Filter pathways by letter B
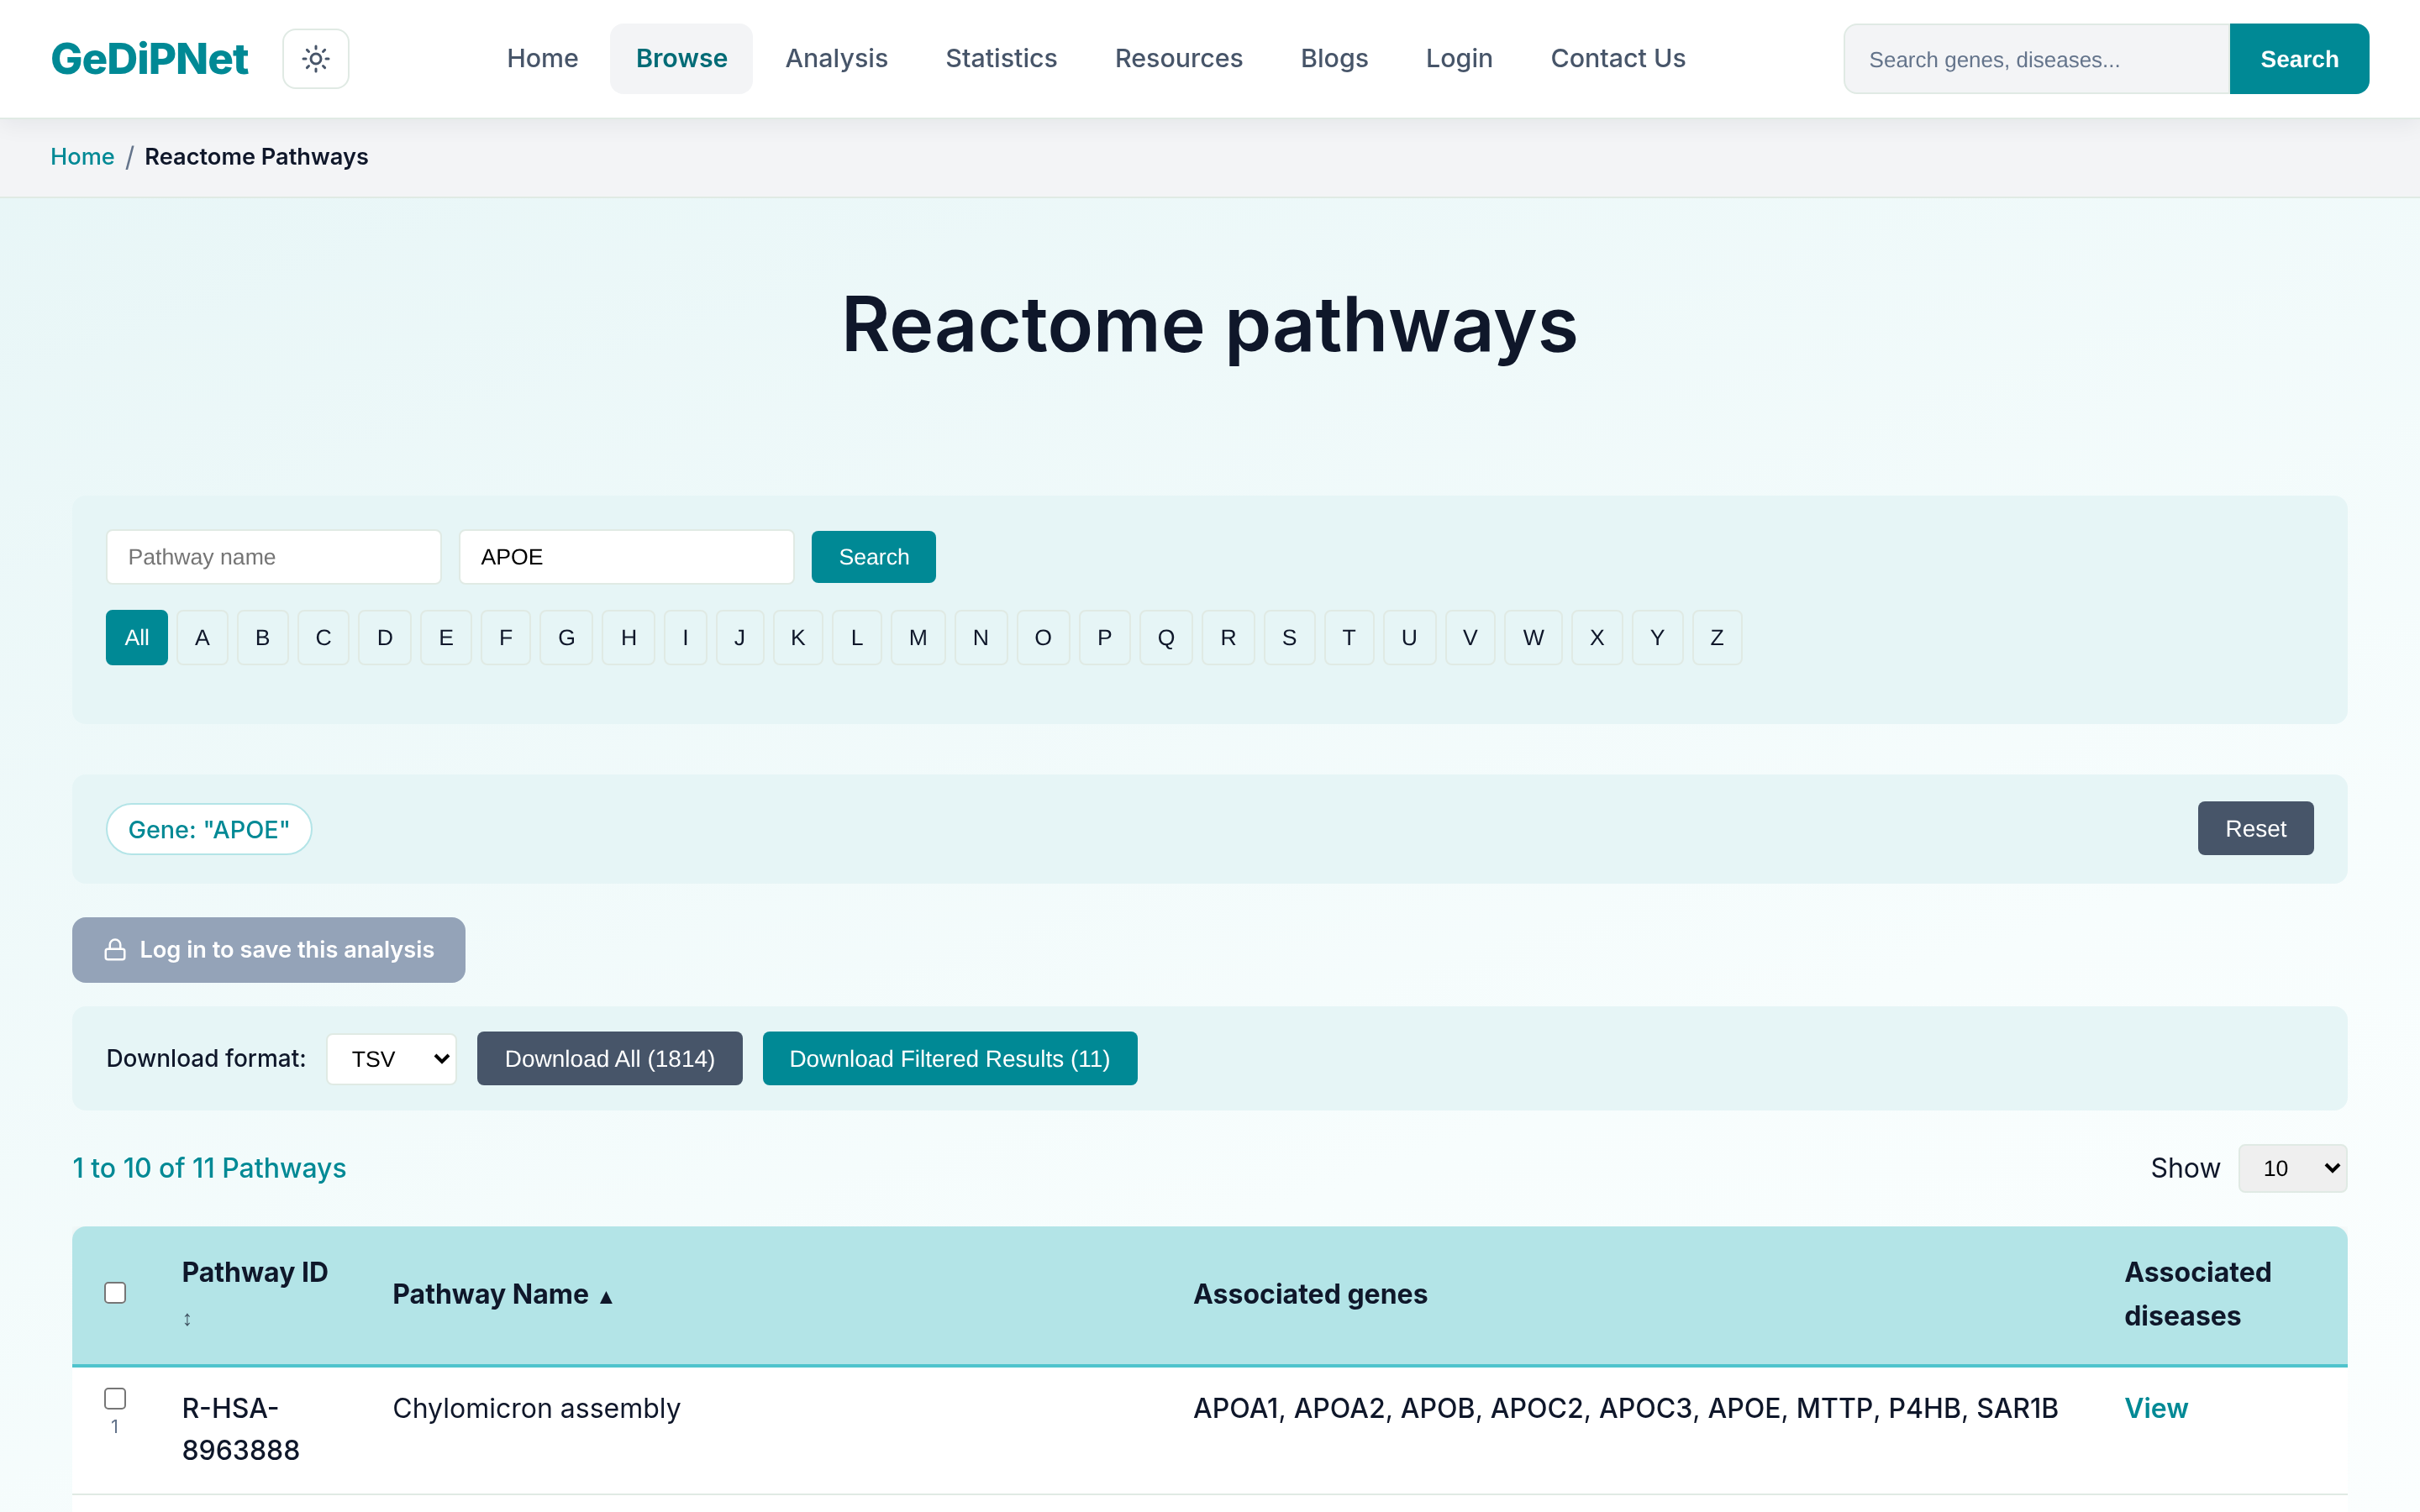2420x1512 pixels. click(x=263, y=638)
